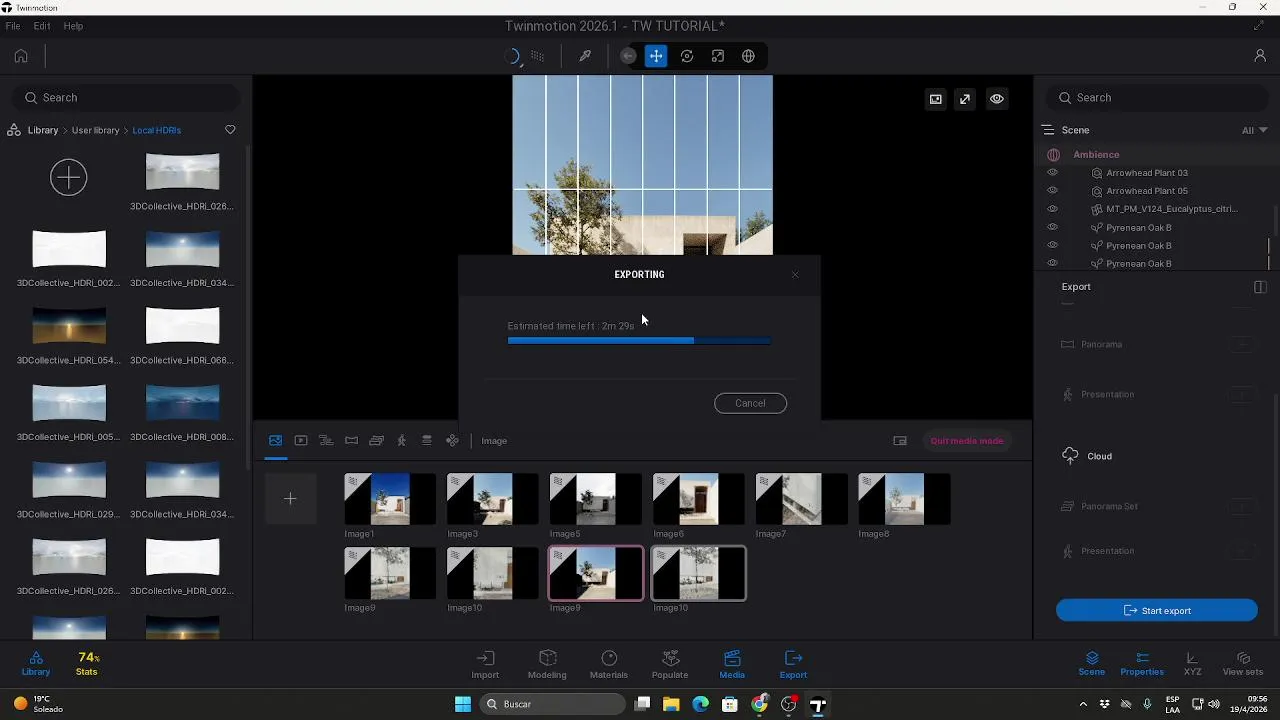This screenshot has width=1280, height=720.
Task: Select the Image8 thumbnail
Action: click(905, 499)
